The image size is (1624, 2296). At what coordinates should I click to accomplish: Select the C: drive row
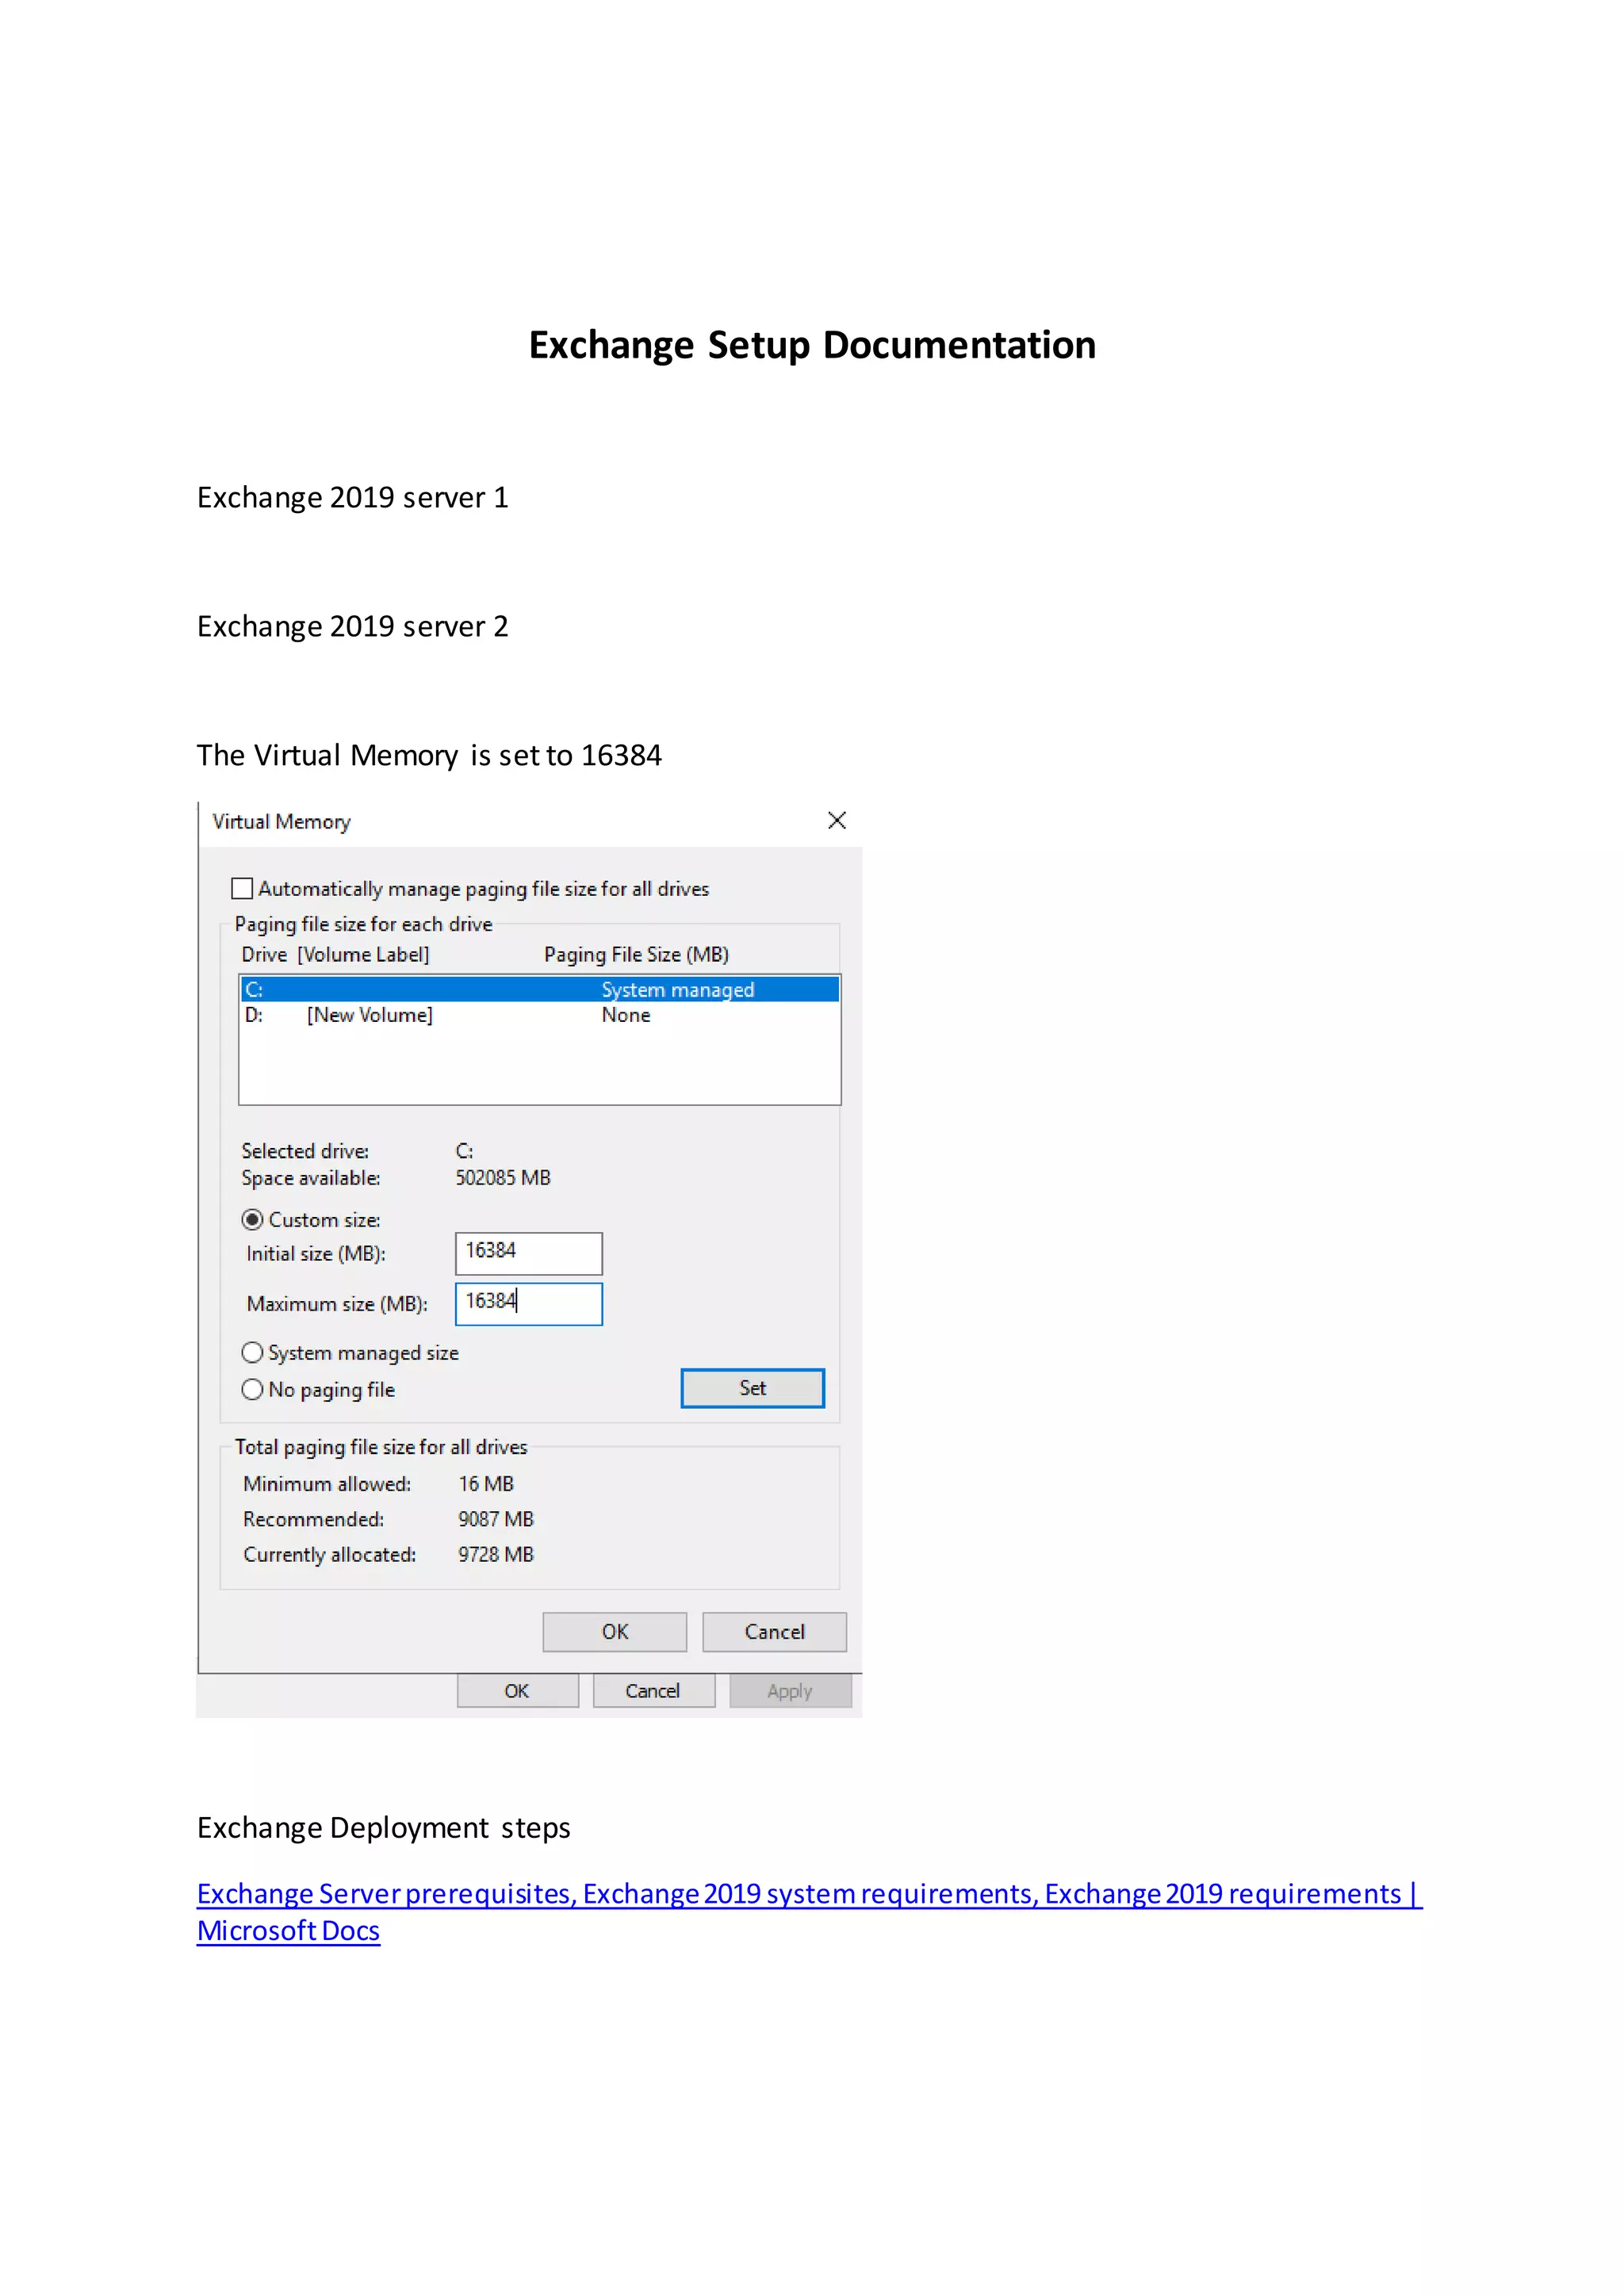[540, 989]
